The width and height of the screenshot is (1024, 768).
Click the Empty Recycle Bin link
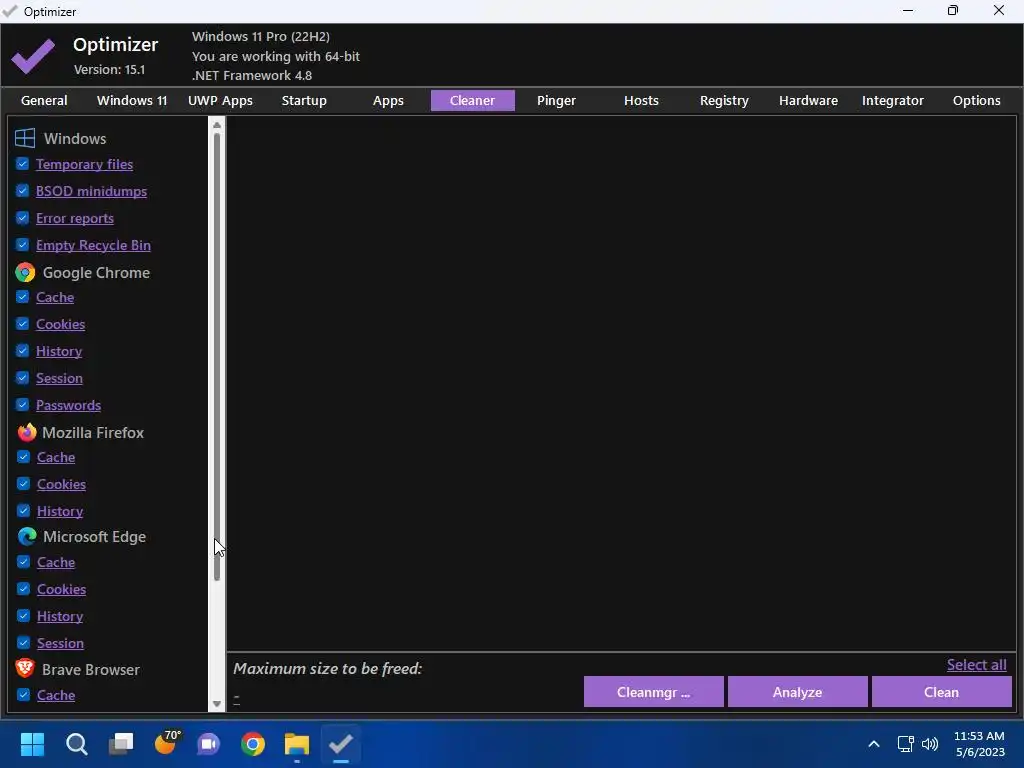[x=93, y=245]
